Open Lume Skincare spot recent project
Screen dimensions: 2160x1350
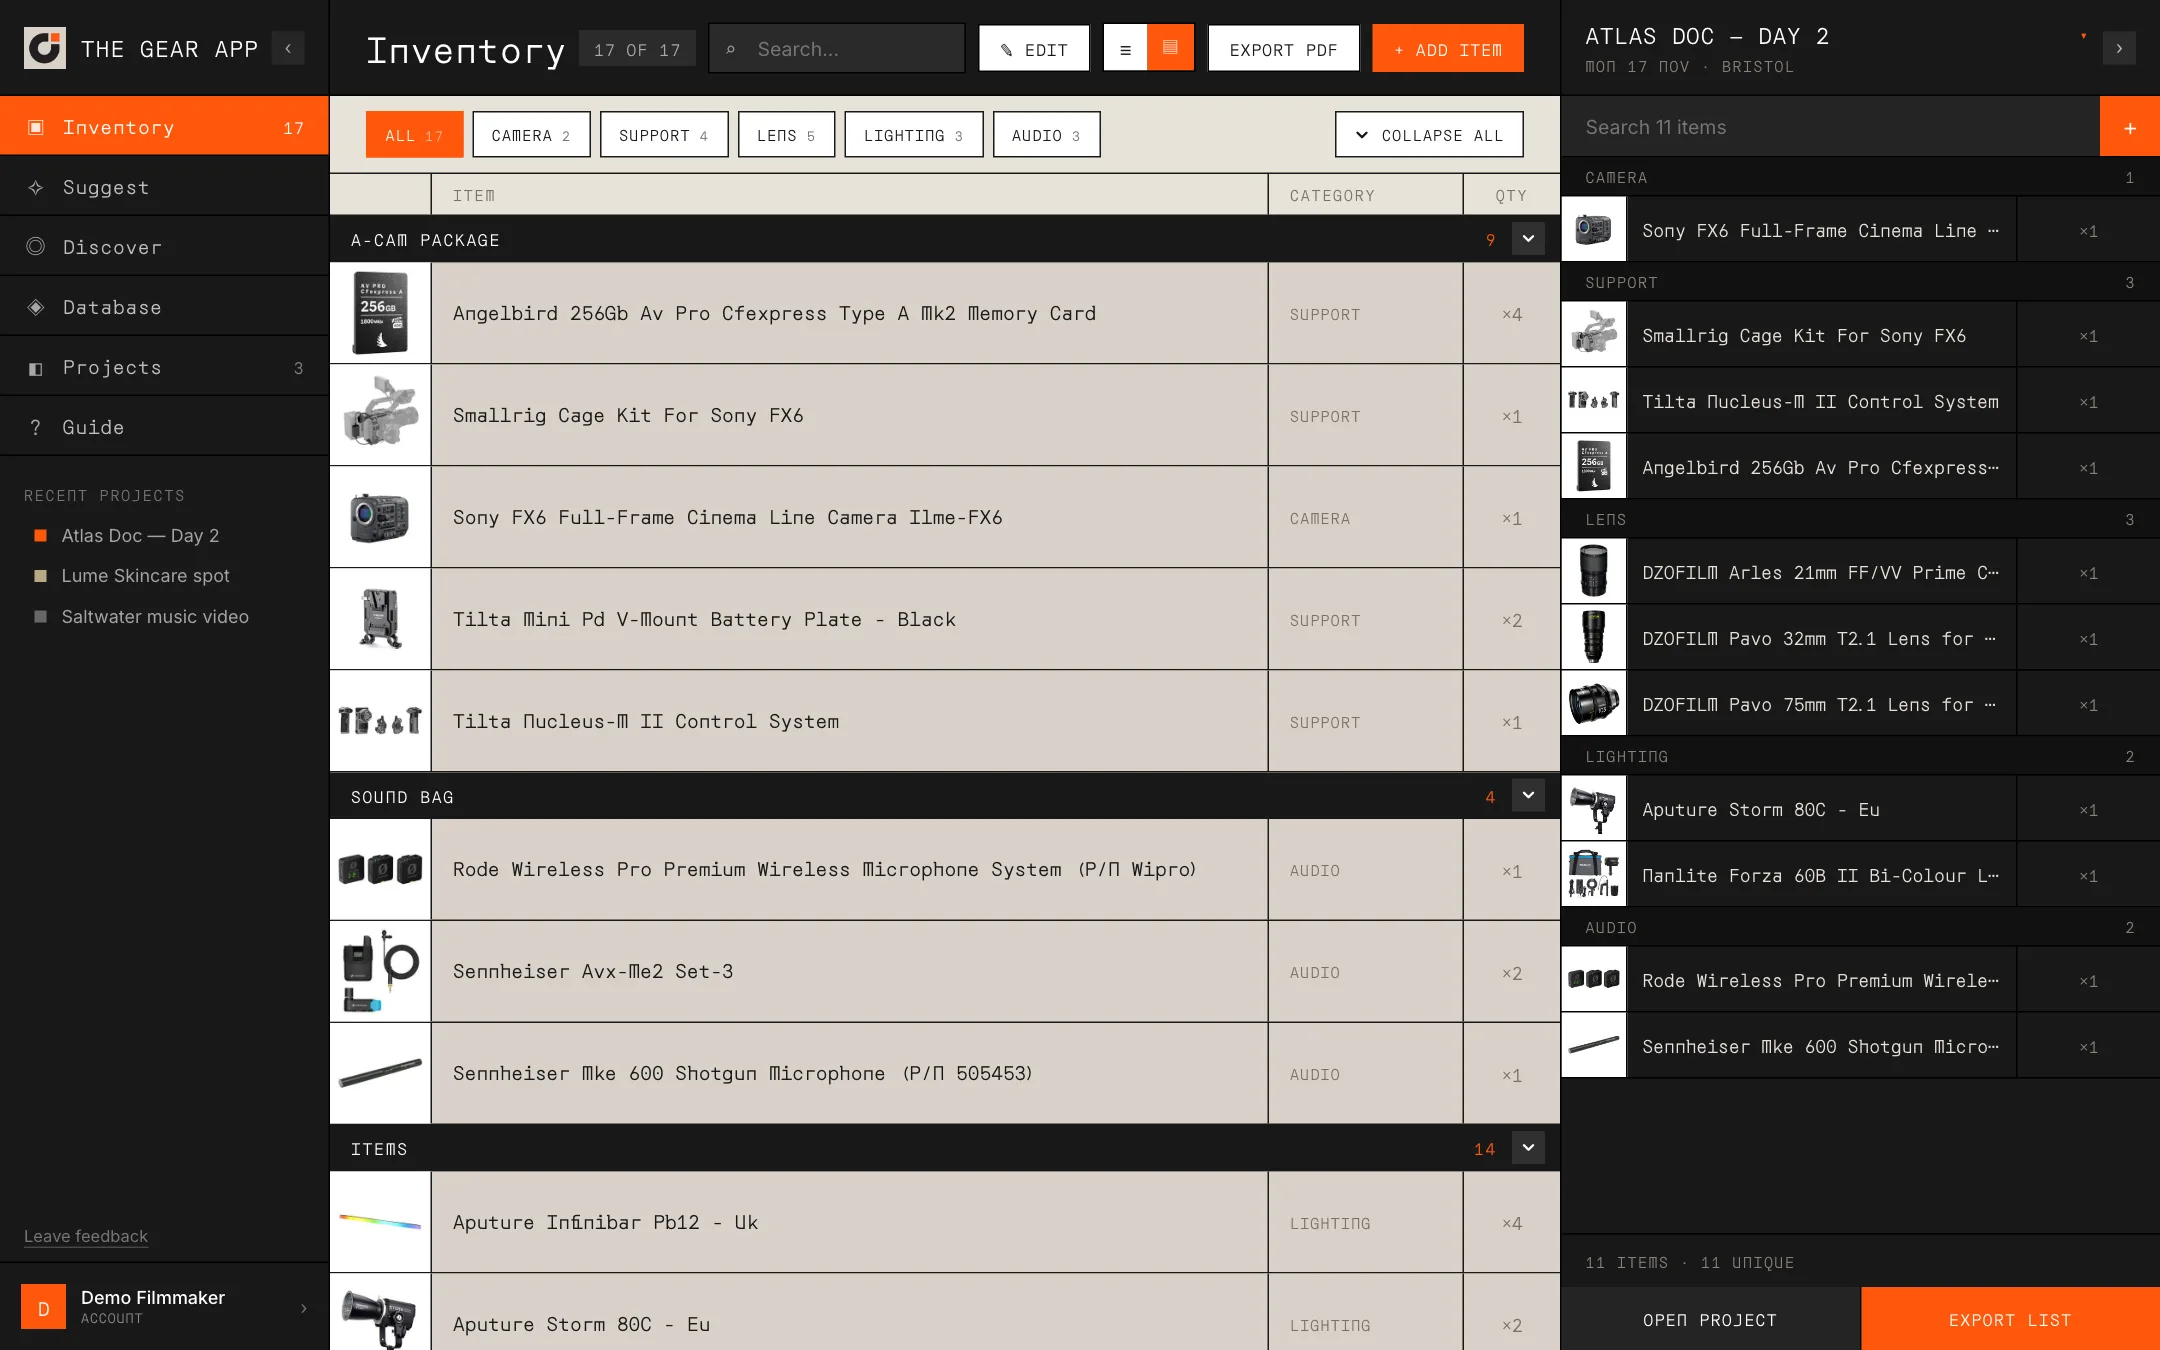[145, 575]
